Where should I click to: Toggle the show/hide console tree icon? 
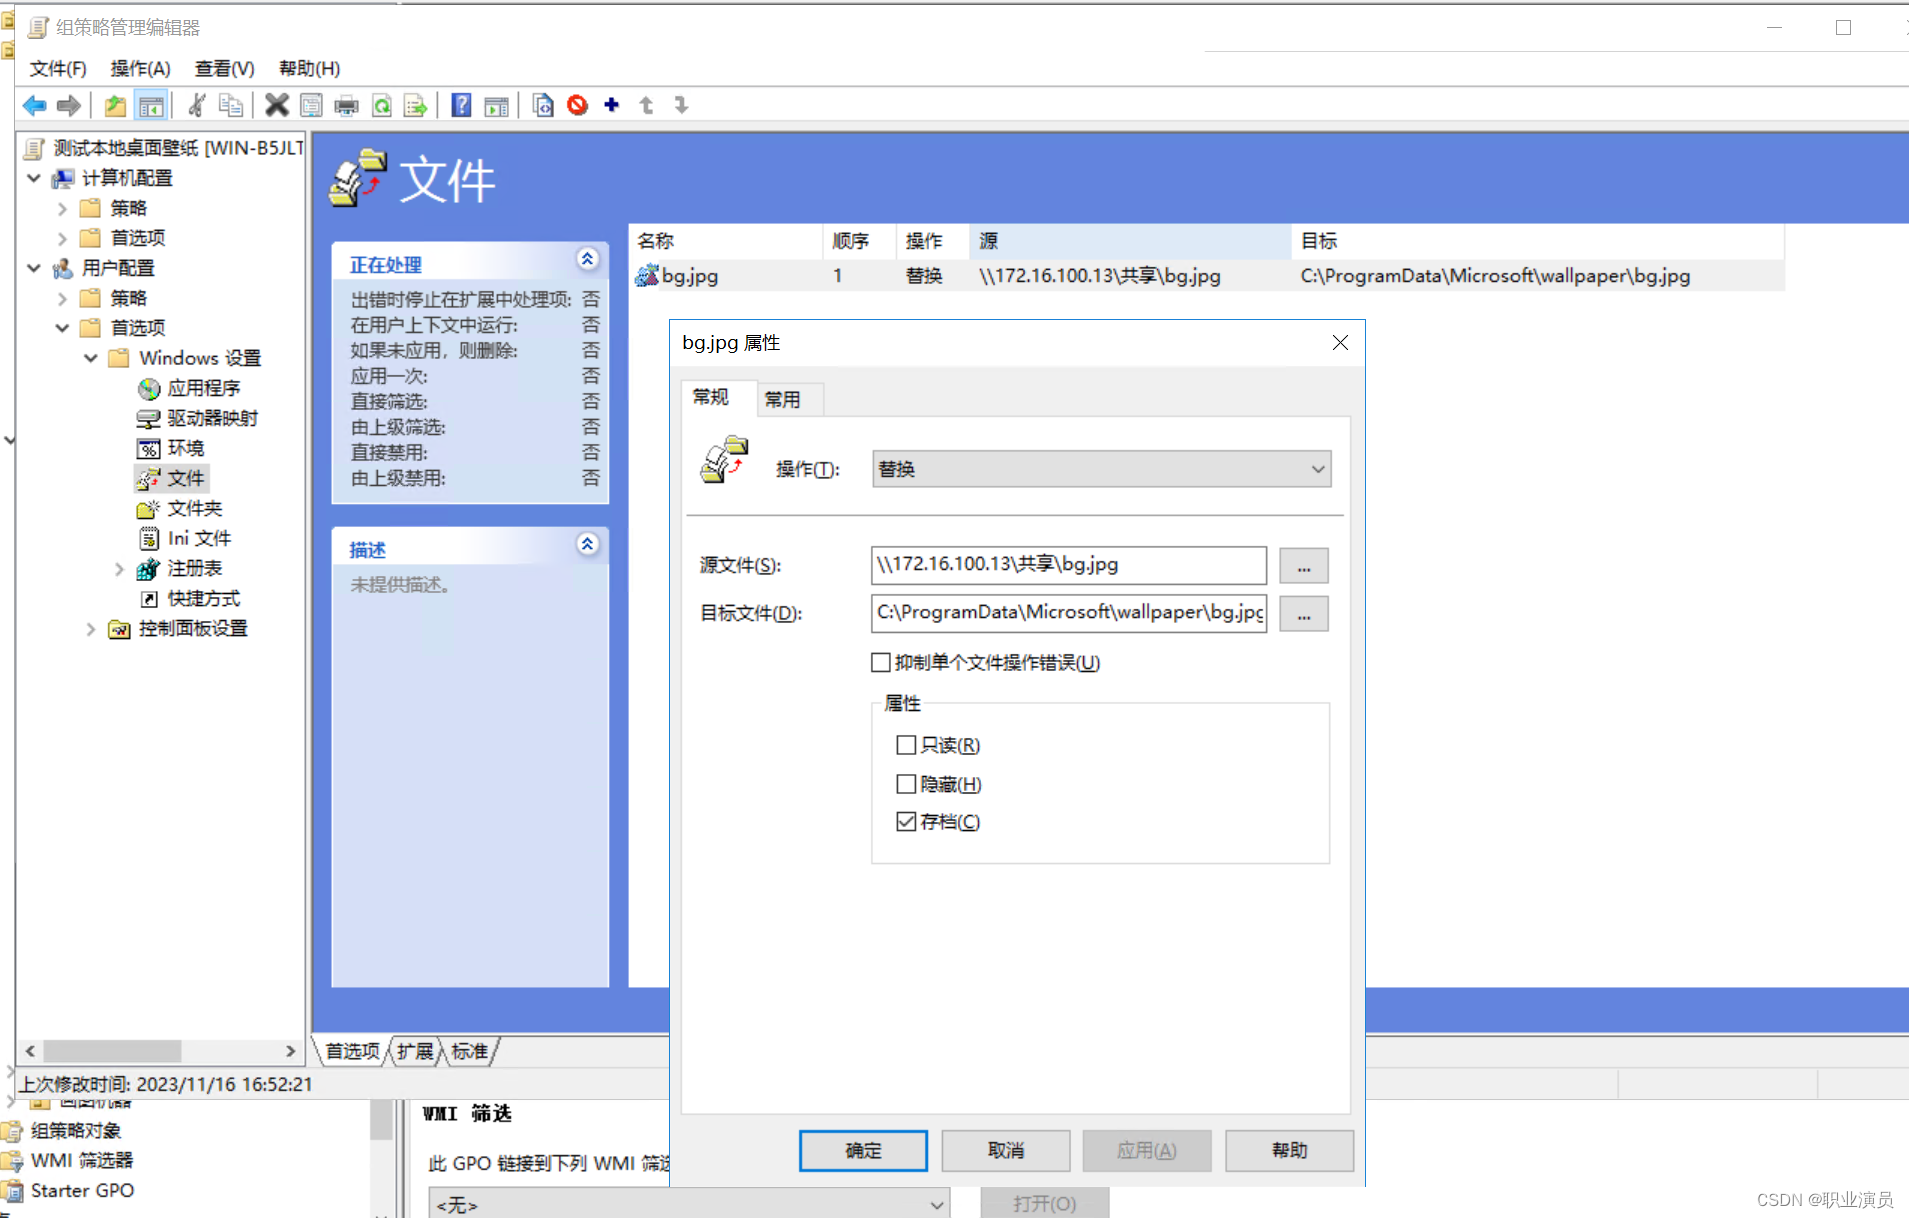point(151,105)
